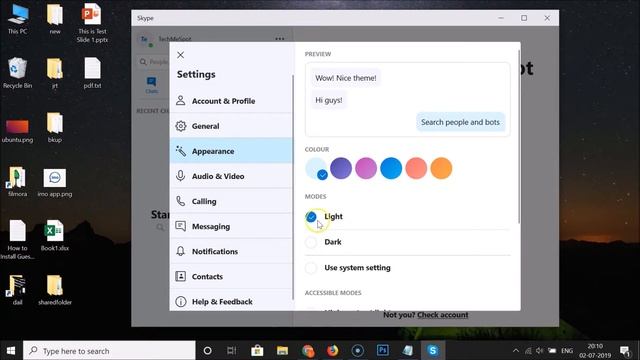Select Use system setting radio button
This screenshot has width=640, height=360.
click(x=311, y=268)
